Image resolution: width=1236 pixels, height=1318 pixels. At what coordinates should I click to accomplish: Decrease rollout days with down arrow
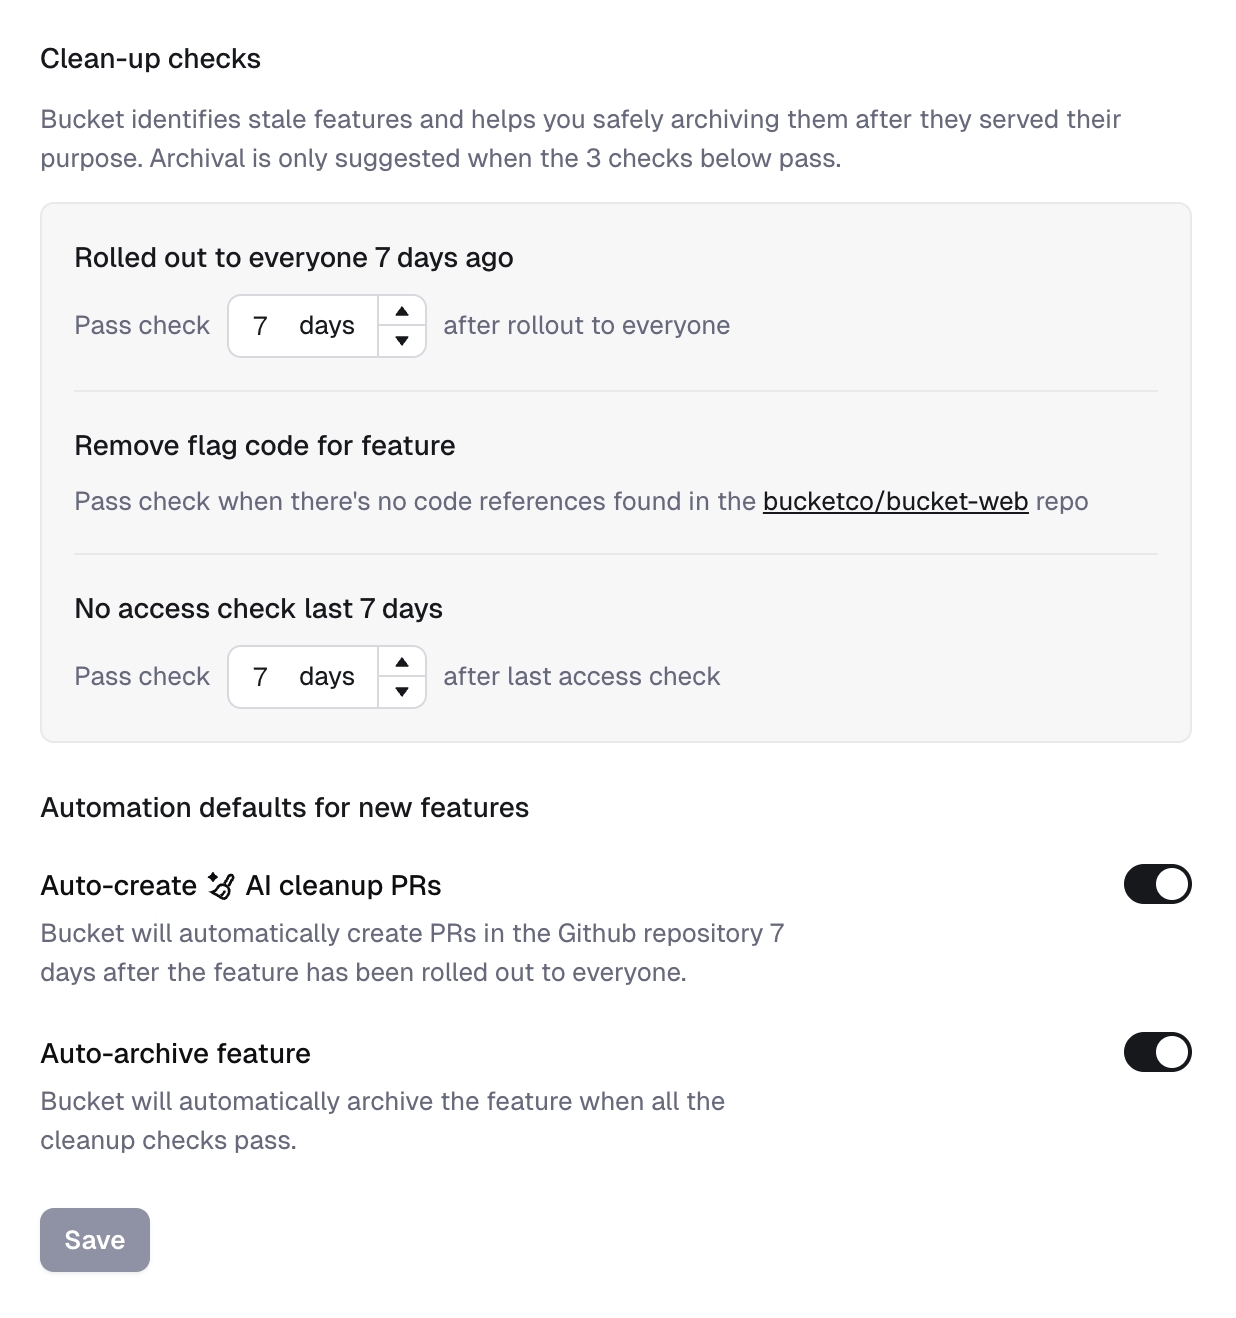click(402, 341)
